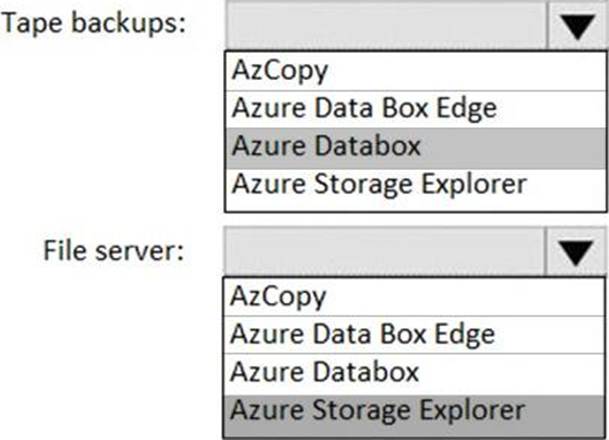
Task: Collapse the File server list via its triangle
Action: 575,252
